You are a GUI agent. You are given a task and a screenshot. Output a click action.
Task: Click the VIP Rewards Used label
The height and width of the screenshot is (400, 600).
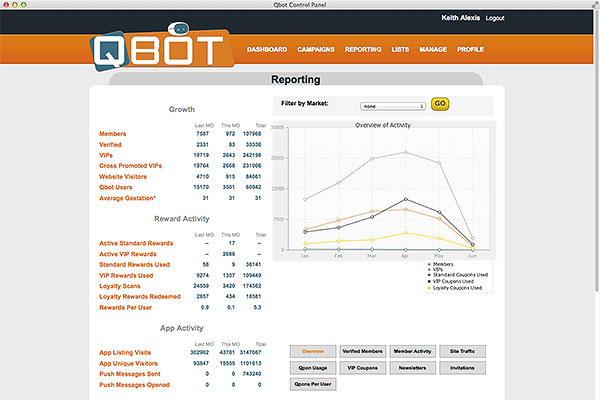[126, 275]
